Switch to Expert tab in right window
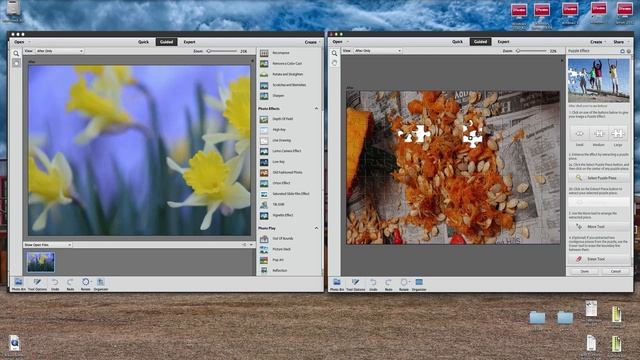The image size is (640, 360). [503, 42]
